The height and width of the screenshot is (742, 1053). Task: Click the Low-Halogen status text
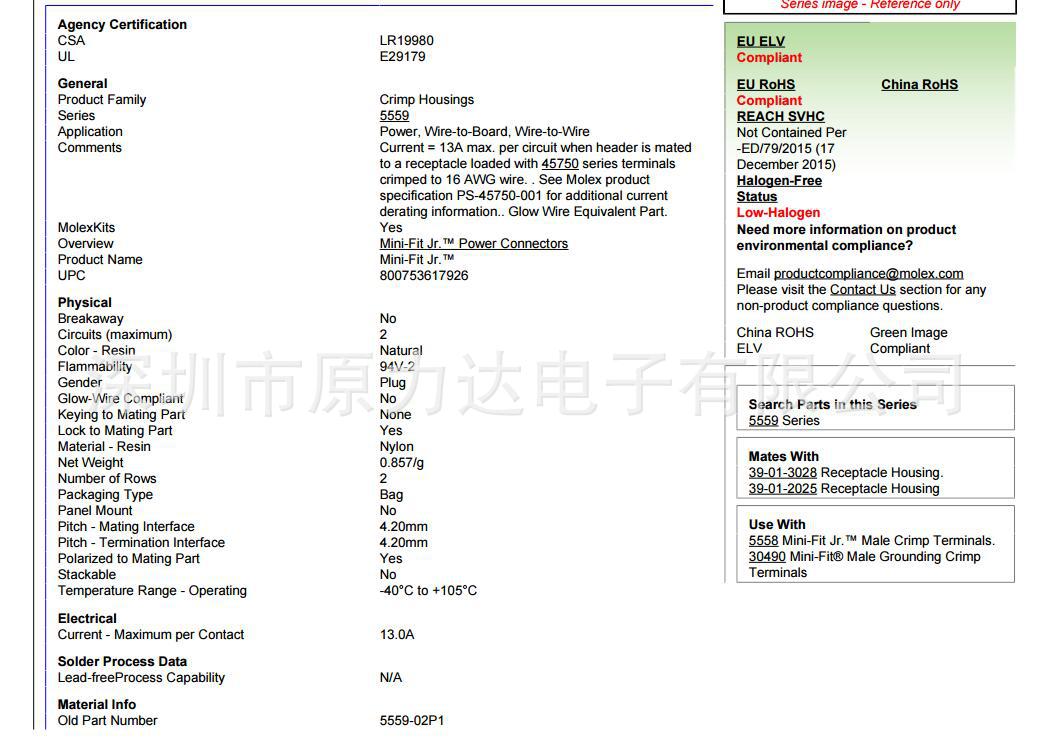pos(778,213)
